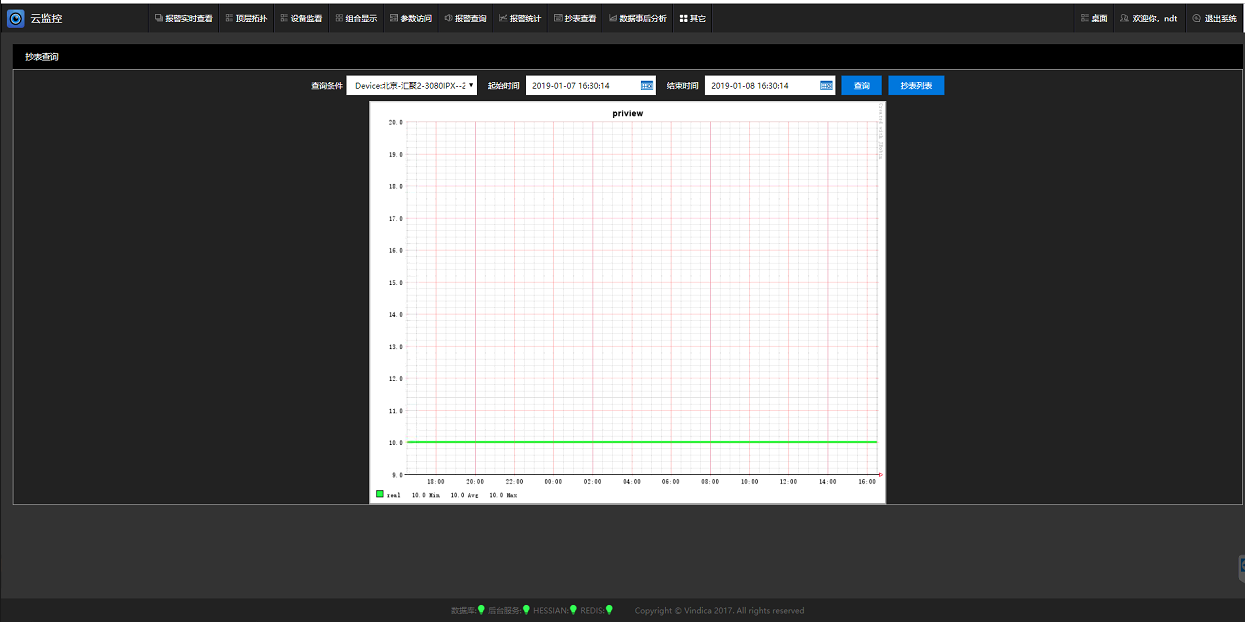Click the green 数据库 status indicator
The width and height of the screenshot is (1245, 622).
(x=481, y=609)
